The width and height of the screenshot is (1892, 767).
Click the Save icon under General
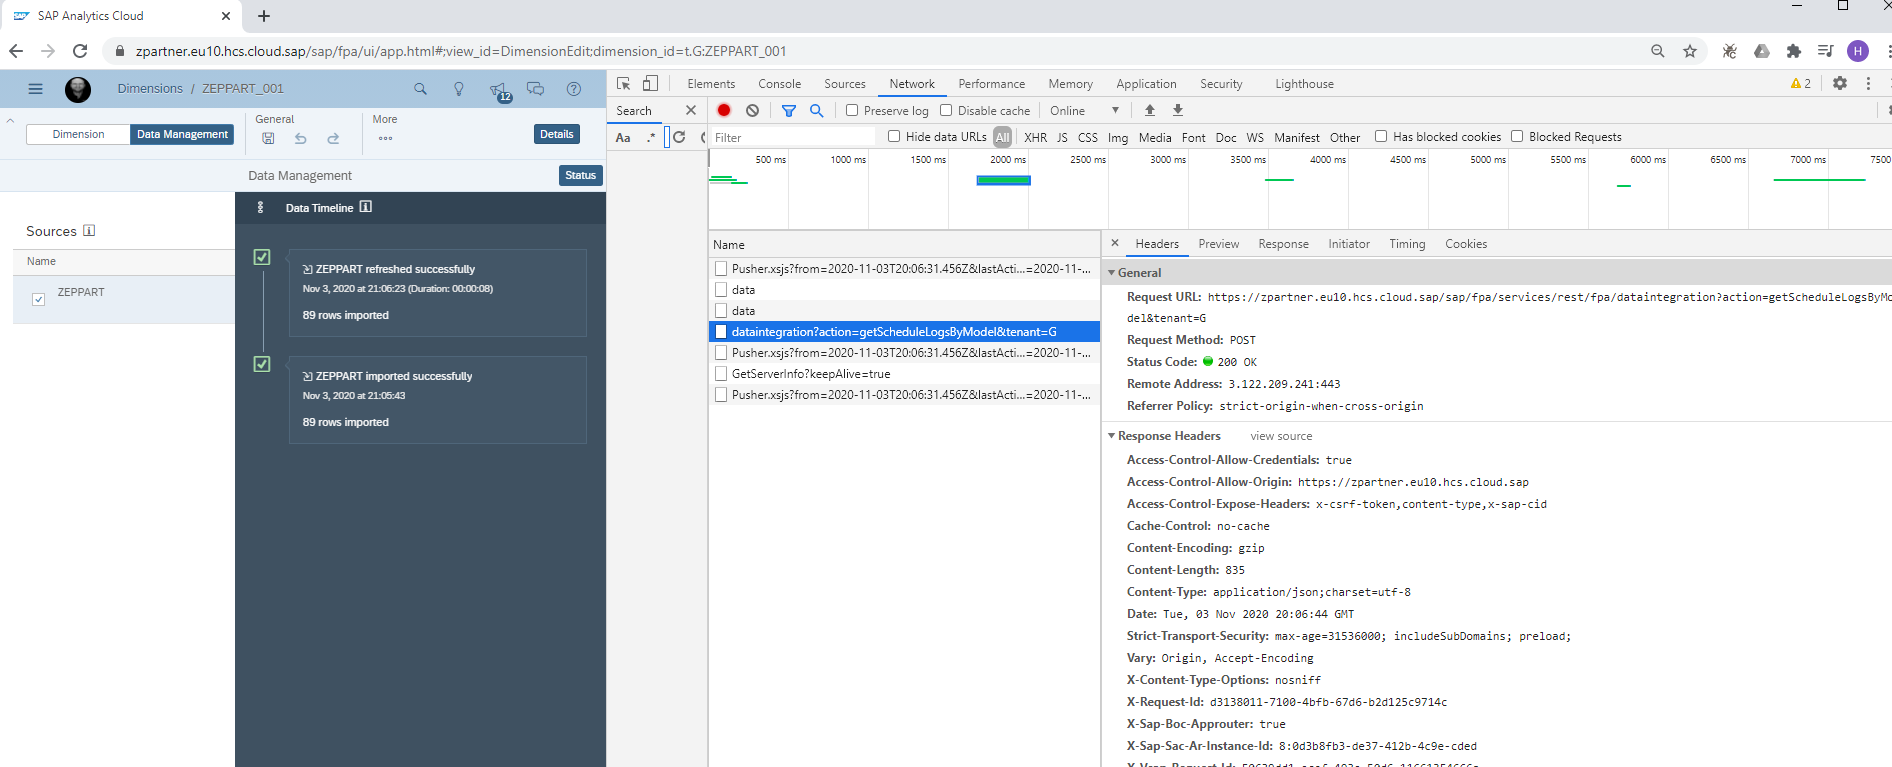point(268,139)
